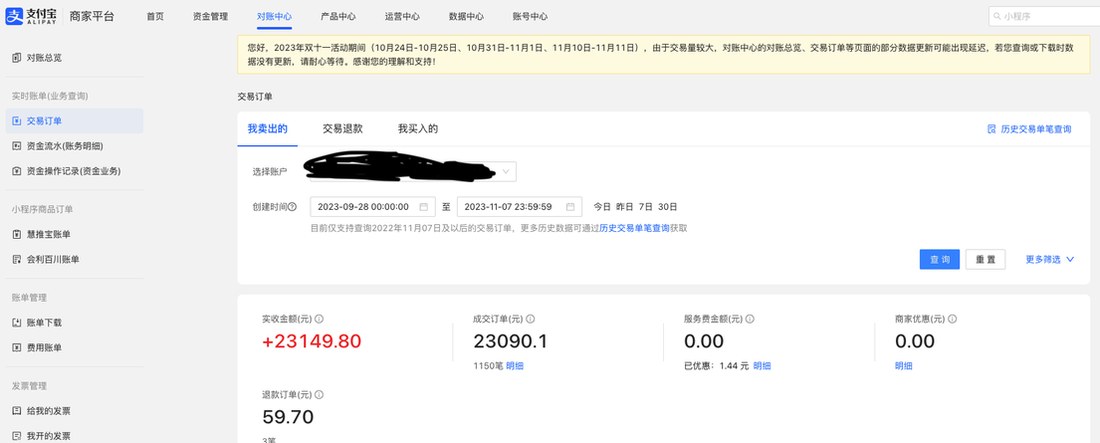The height and width of the screenshot is (443, 1100).
Task: Select 今日 quick date range
Action: pos(602,207)
